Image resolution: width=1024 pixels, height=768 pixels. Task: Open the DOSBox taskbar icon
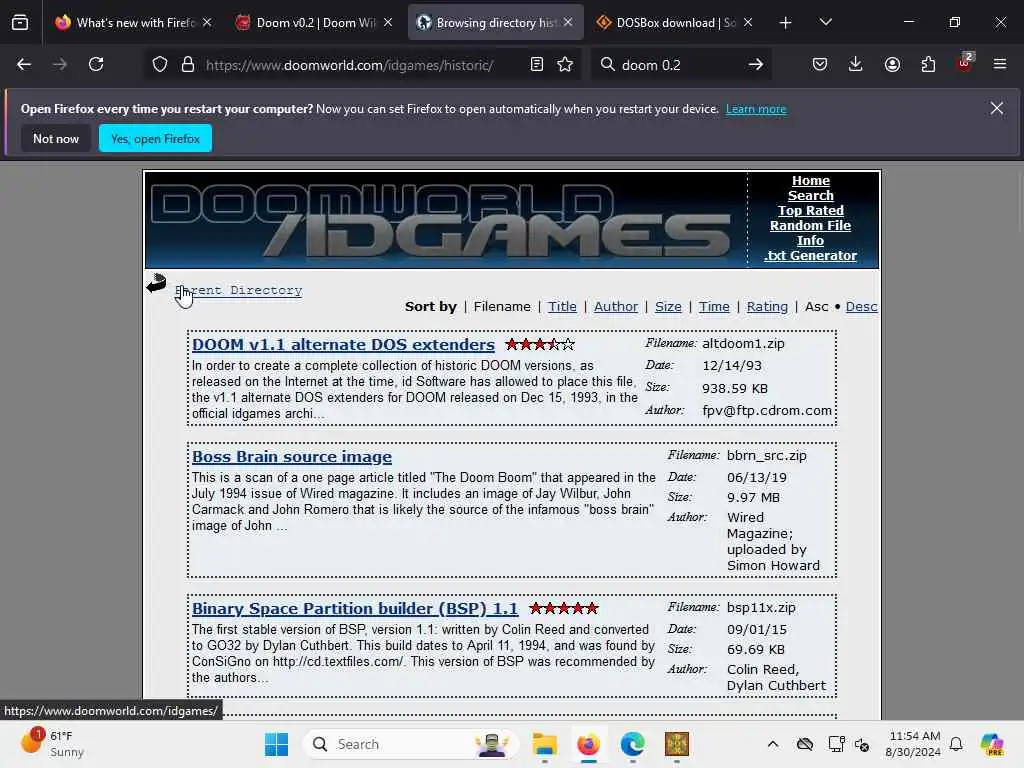(677, 744)
